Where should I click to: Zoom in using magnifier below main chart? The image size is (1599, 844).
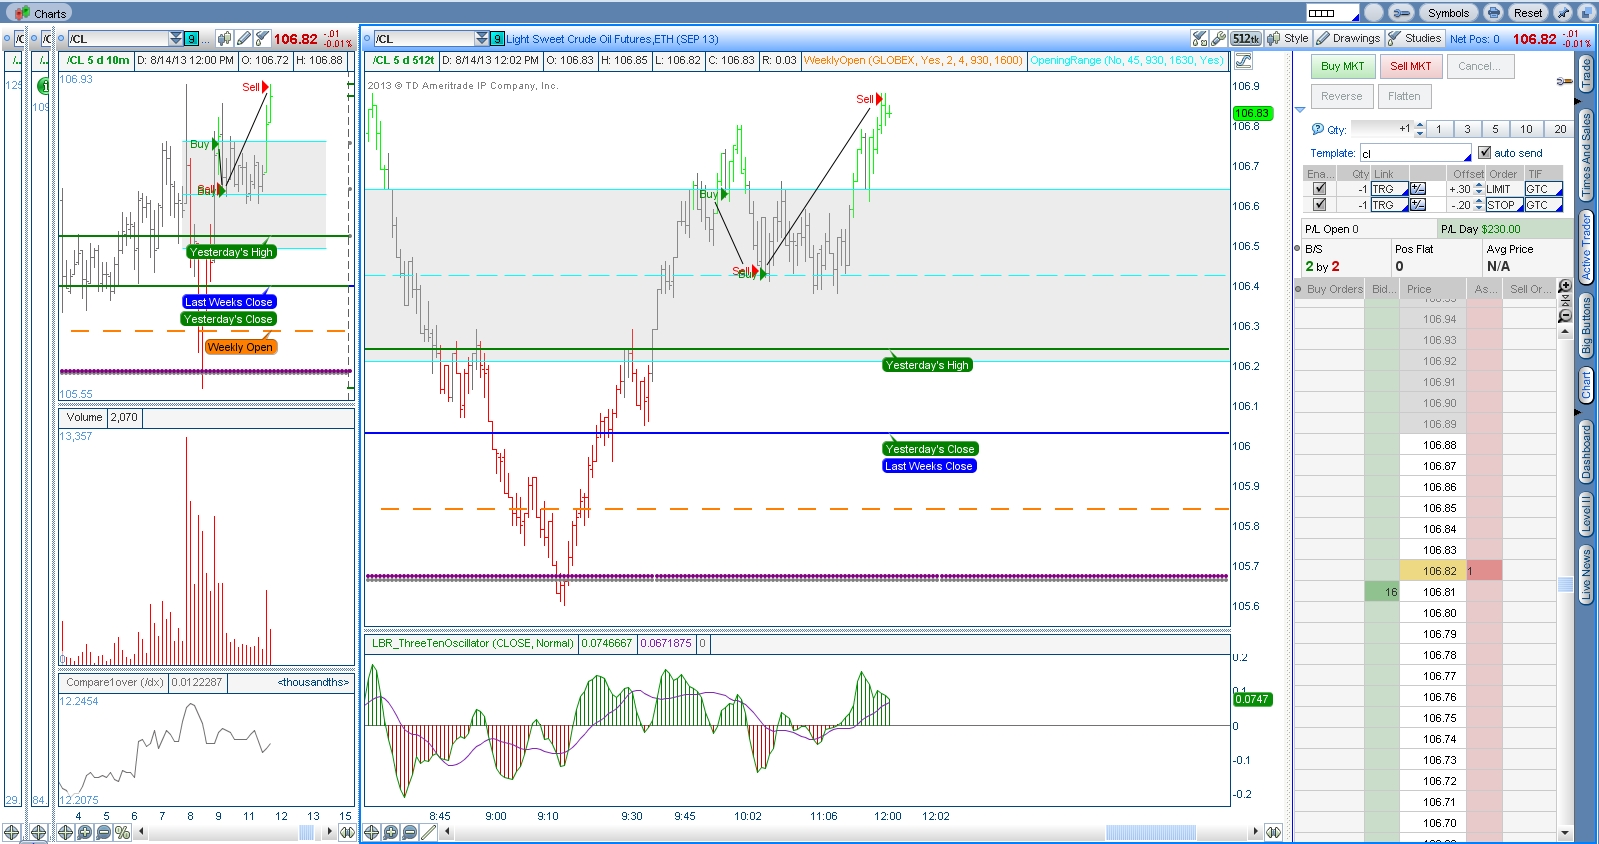(391, 832)
